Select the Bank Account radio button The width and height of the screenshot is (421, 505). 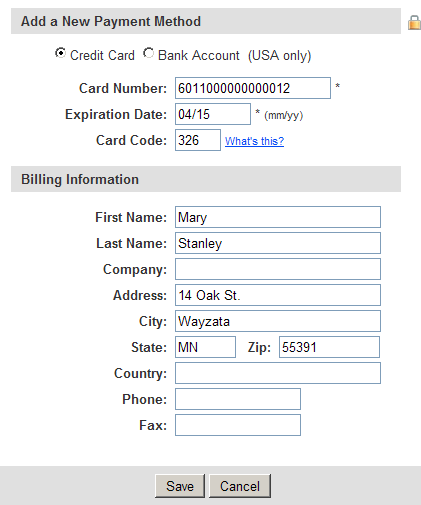click(x=148, y=53)
